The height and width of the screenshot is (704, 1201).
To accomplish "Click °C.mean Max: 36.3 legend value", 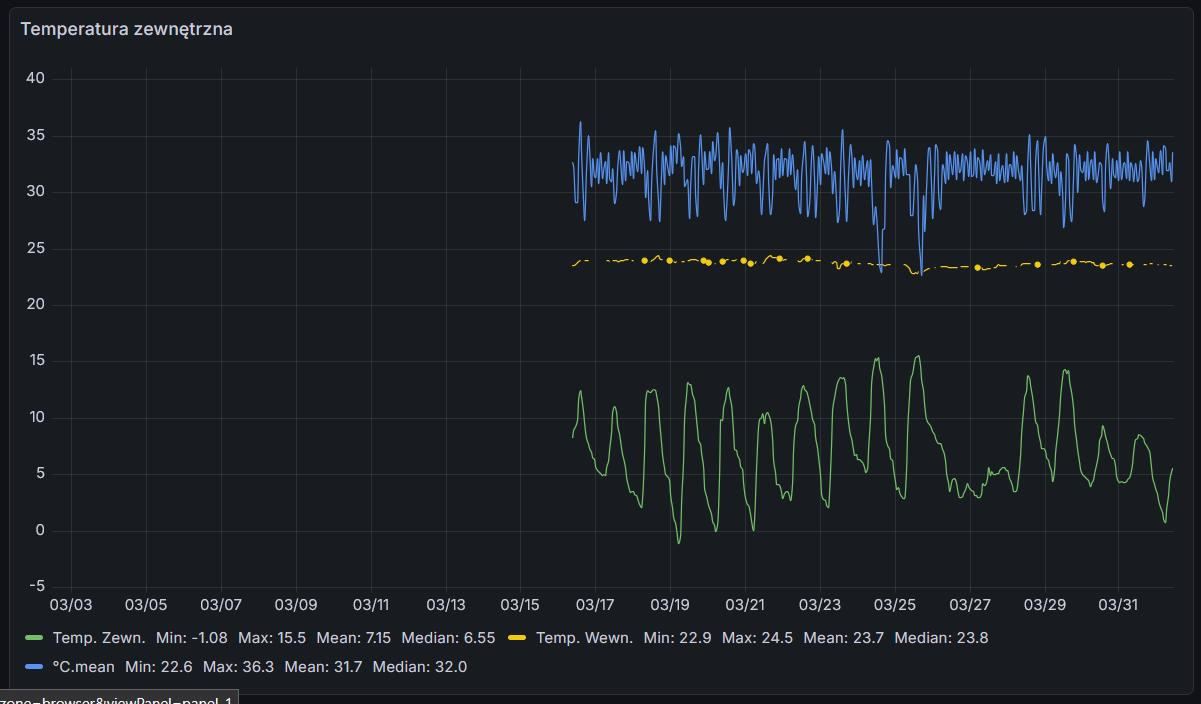I will coord(238,666).
